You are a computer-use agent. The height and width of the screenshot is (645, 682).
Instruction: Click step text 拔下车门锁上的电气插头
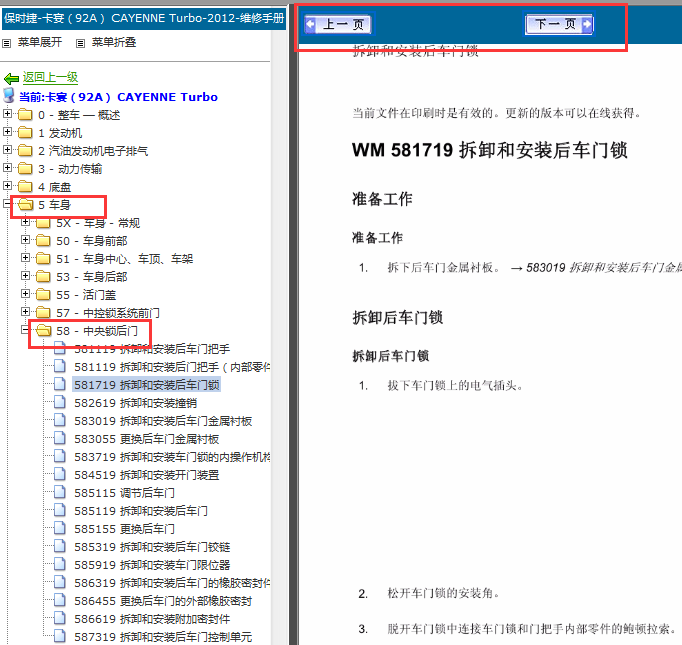point(455,385)
